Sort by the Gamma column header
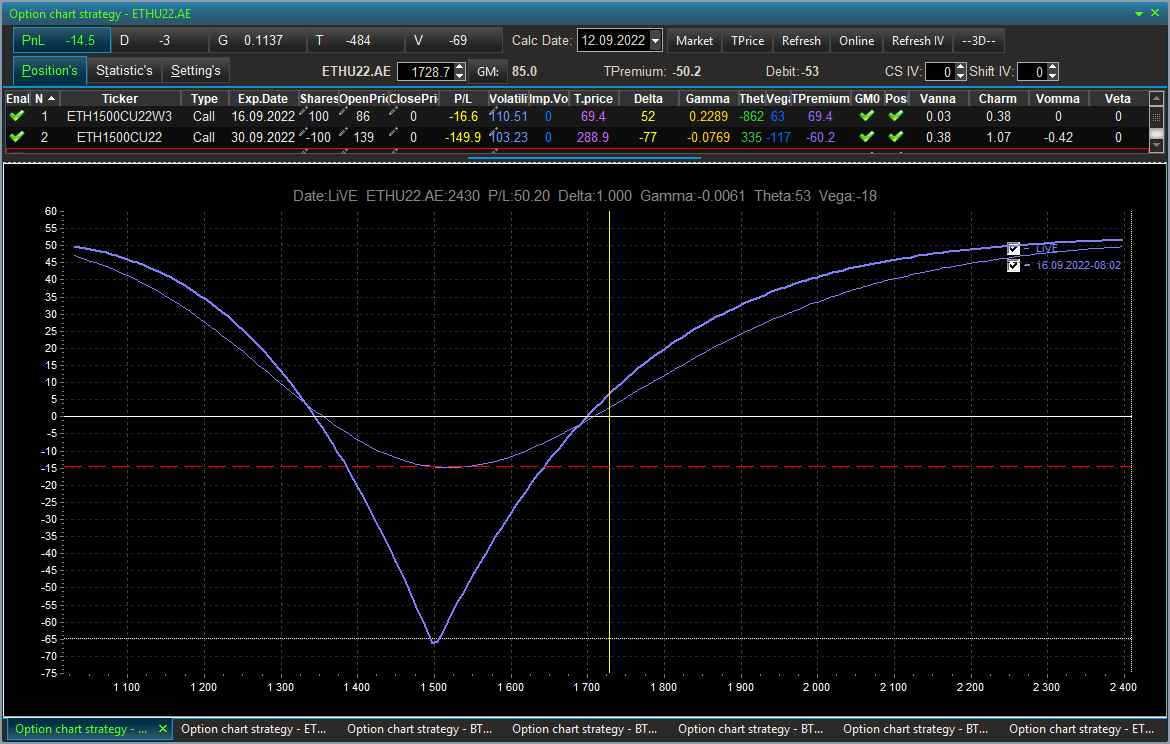 (707, 99)
